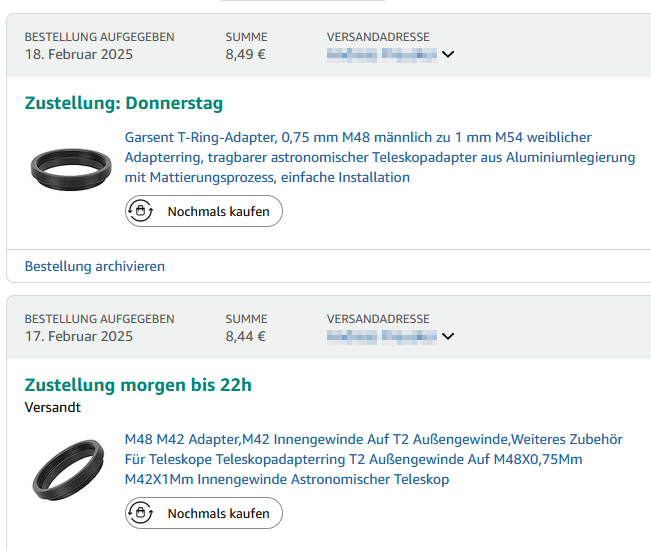Click the Zustellung: Donnerstag delivery heading
The image size is (651, 551).
(x=124, y=103)
